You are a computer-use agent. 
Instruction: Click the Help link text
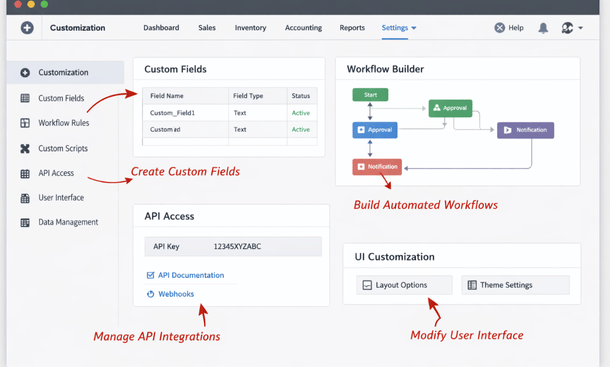(516, 28)
